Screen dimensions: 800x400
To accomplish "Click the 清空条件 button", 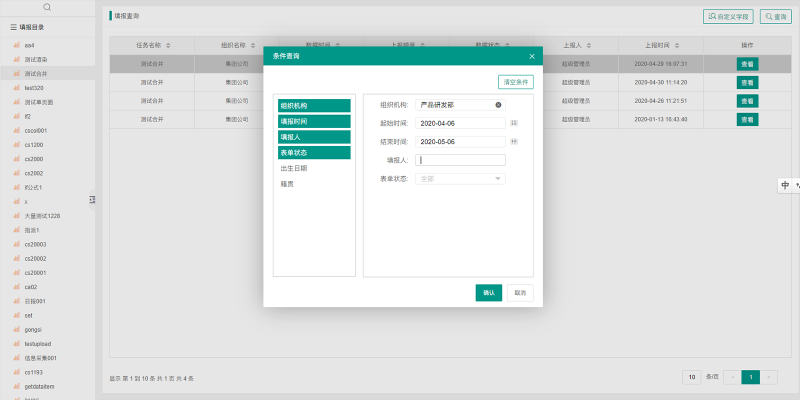I will (x=515, y=82).
